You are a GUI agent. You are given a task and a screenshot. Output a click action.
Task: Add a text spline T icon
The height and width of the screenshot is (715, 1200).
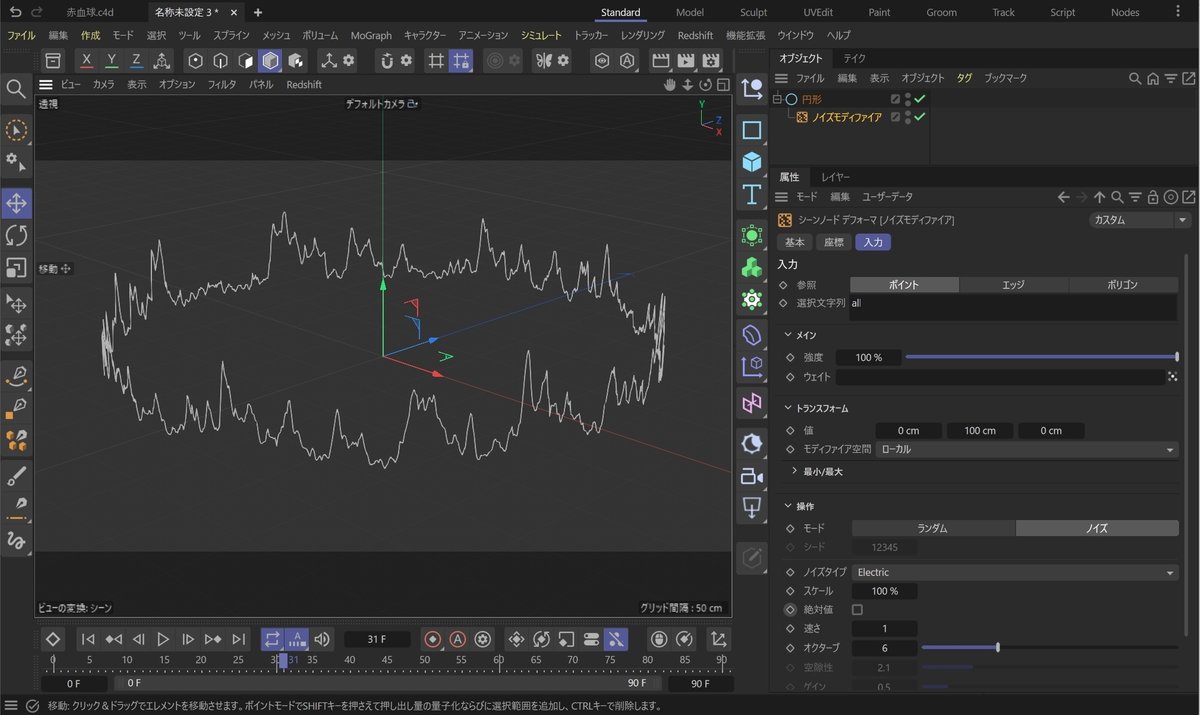click(x=752, y=194)
